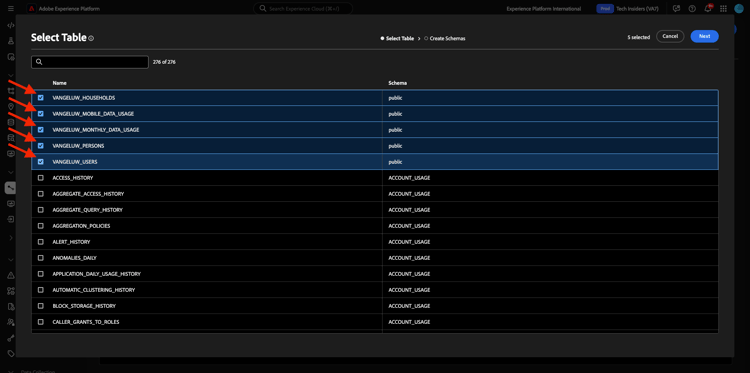The width and height of the screenshot is (750, 373).
Task: Click the table search input field
Action: 90,62
